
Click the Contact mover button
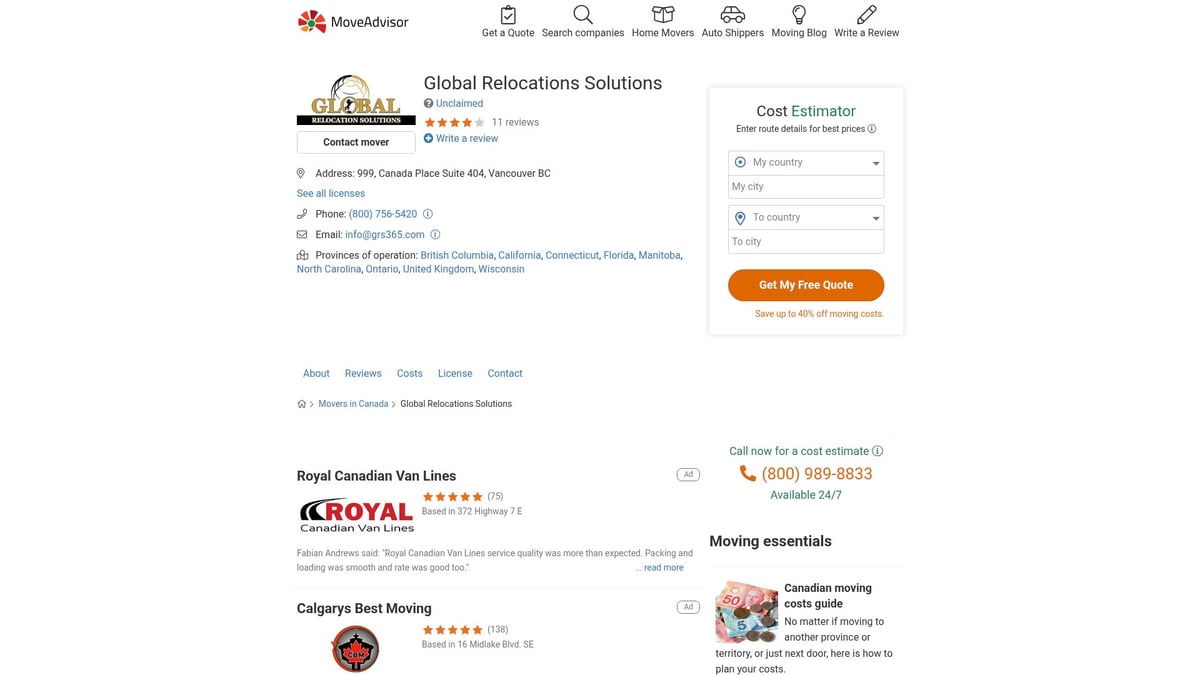point(356,142)
